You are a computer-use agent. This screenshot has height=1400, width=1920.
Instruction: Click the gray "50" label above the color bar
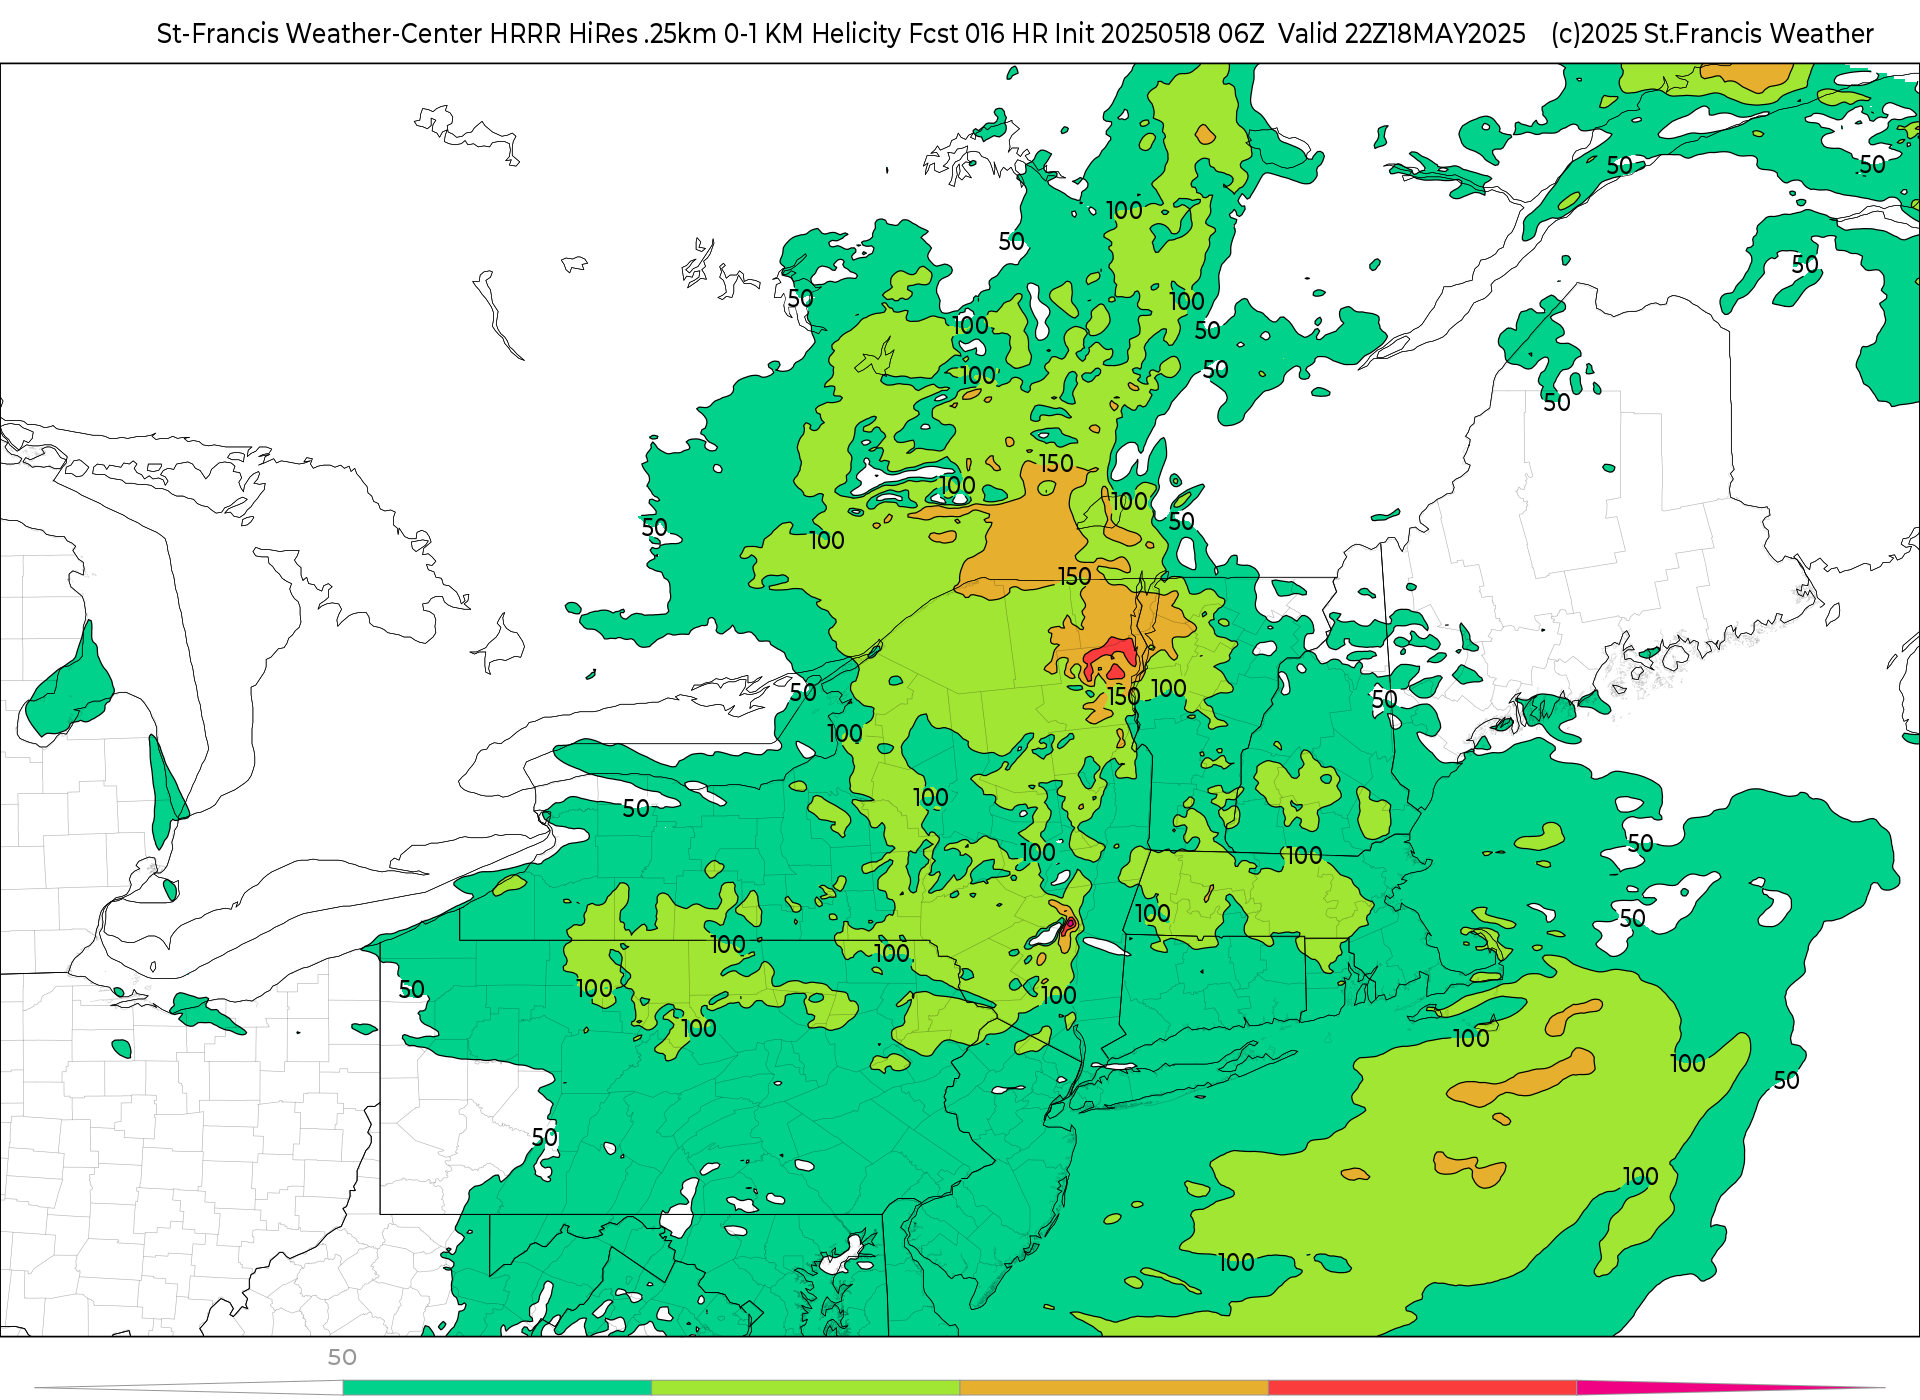coord(342,1357)
